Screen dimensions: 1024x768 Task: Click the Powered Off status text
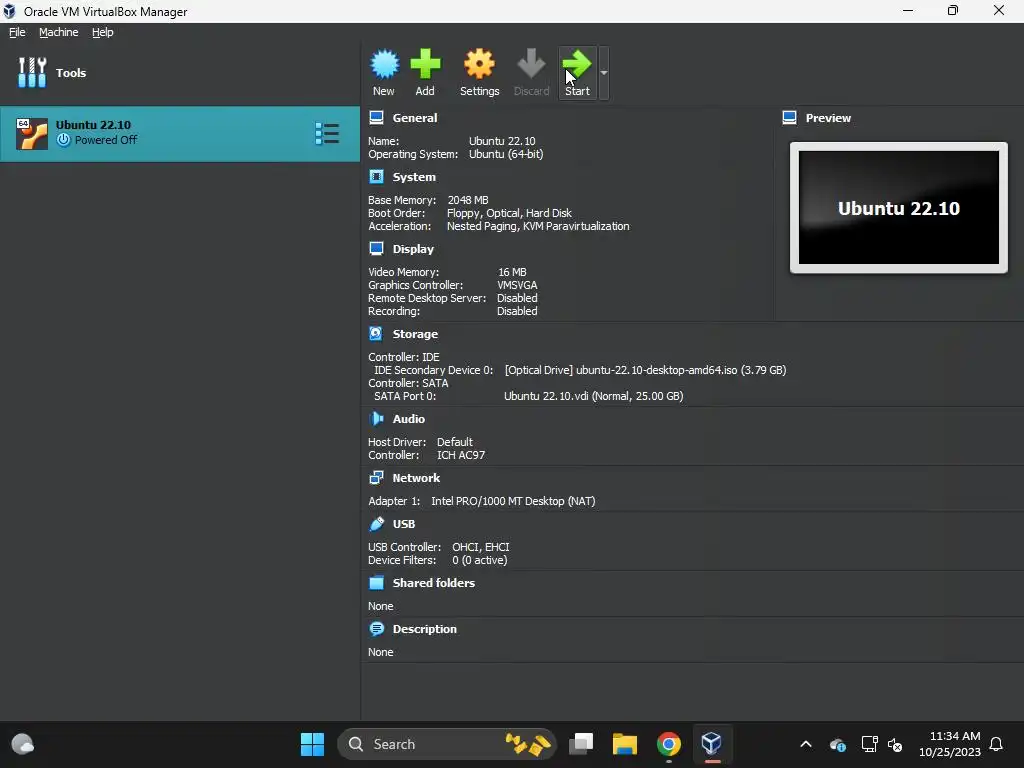coord(106,140)
